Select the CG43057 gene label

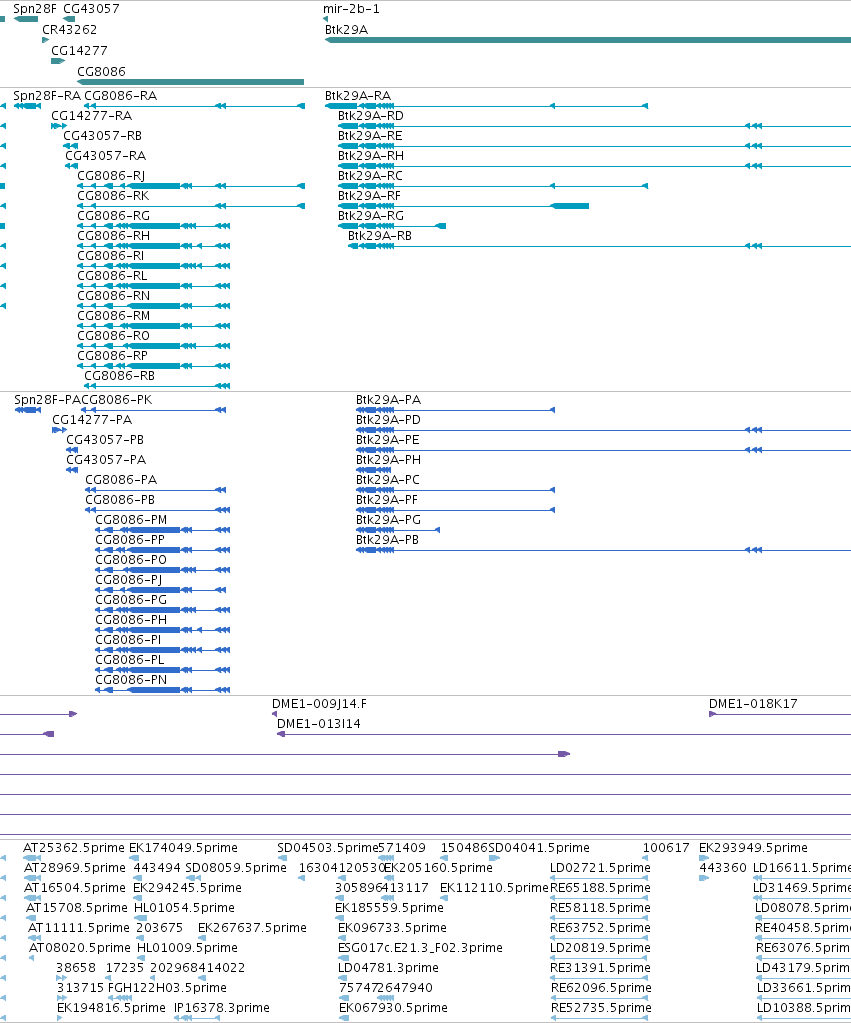(91, 9)
